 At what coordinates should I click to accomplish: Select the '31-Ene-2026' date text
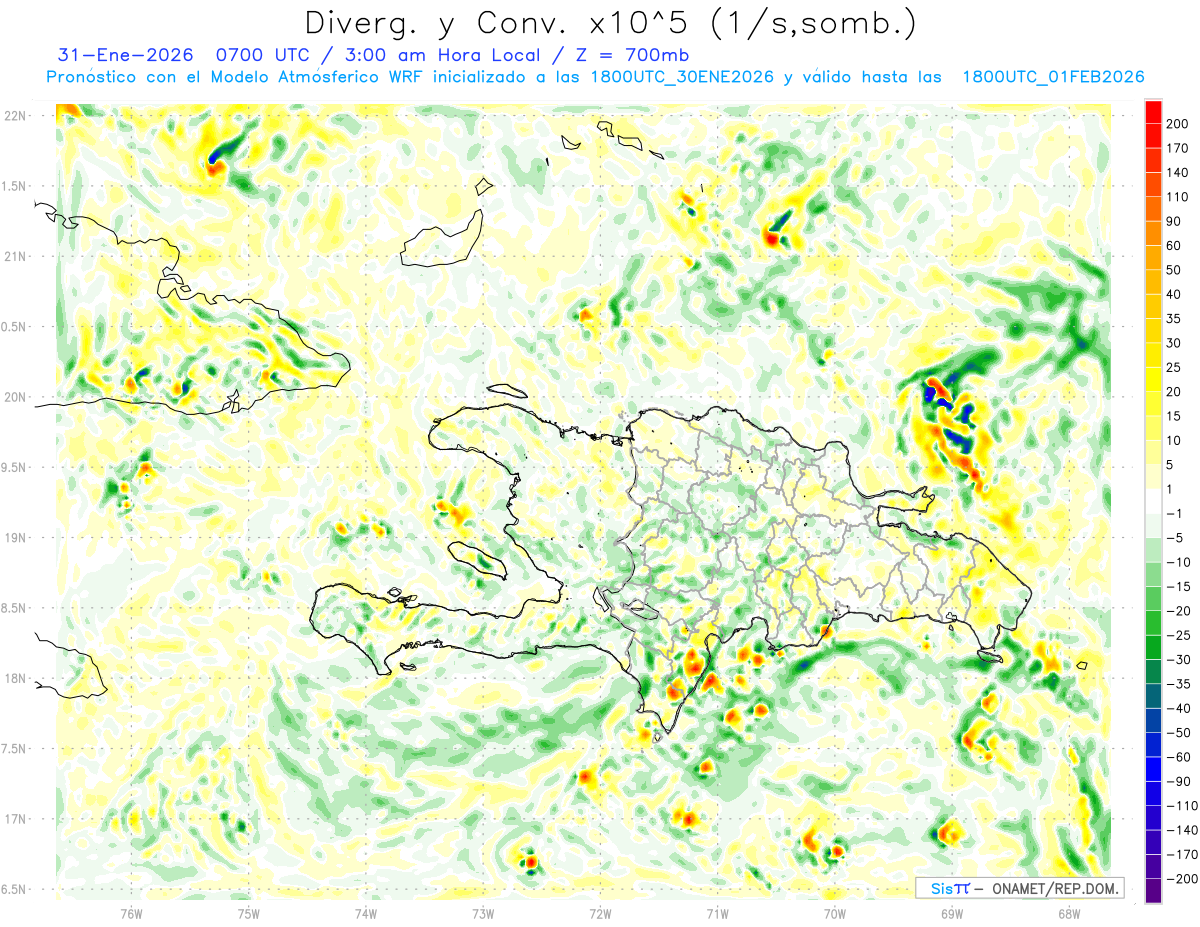coord(124,55)
